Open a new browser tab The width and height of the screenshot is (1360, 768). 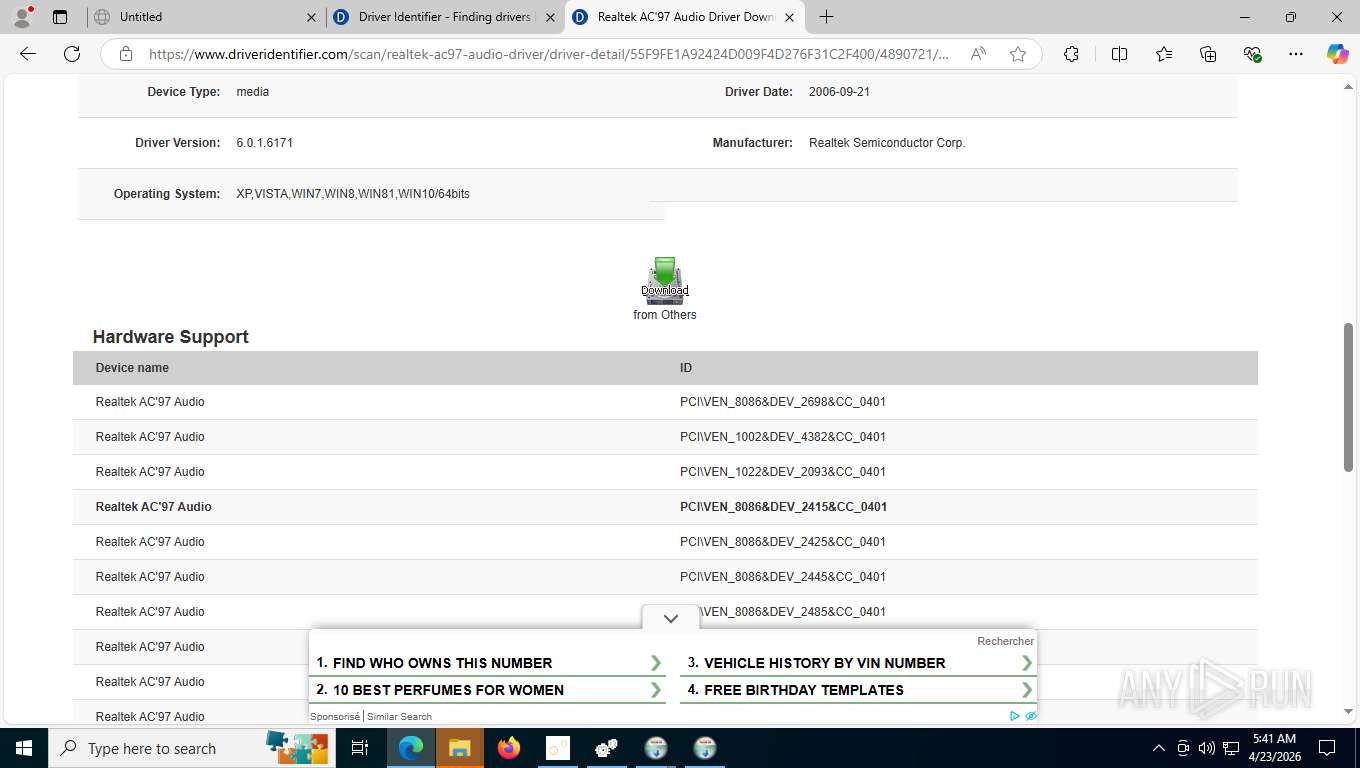coord(826,17)
